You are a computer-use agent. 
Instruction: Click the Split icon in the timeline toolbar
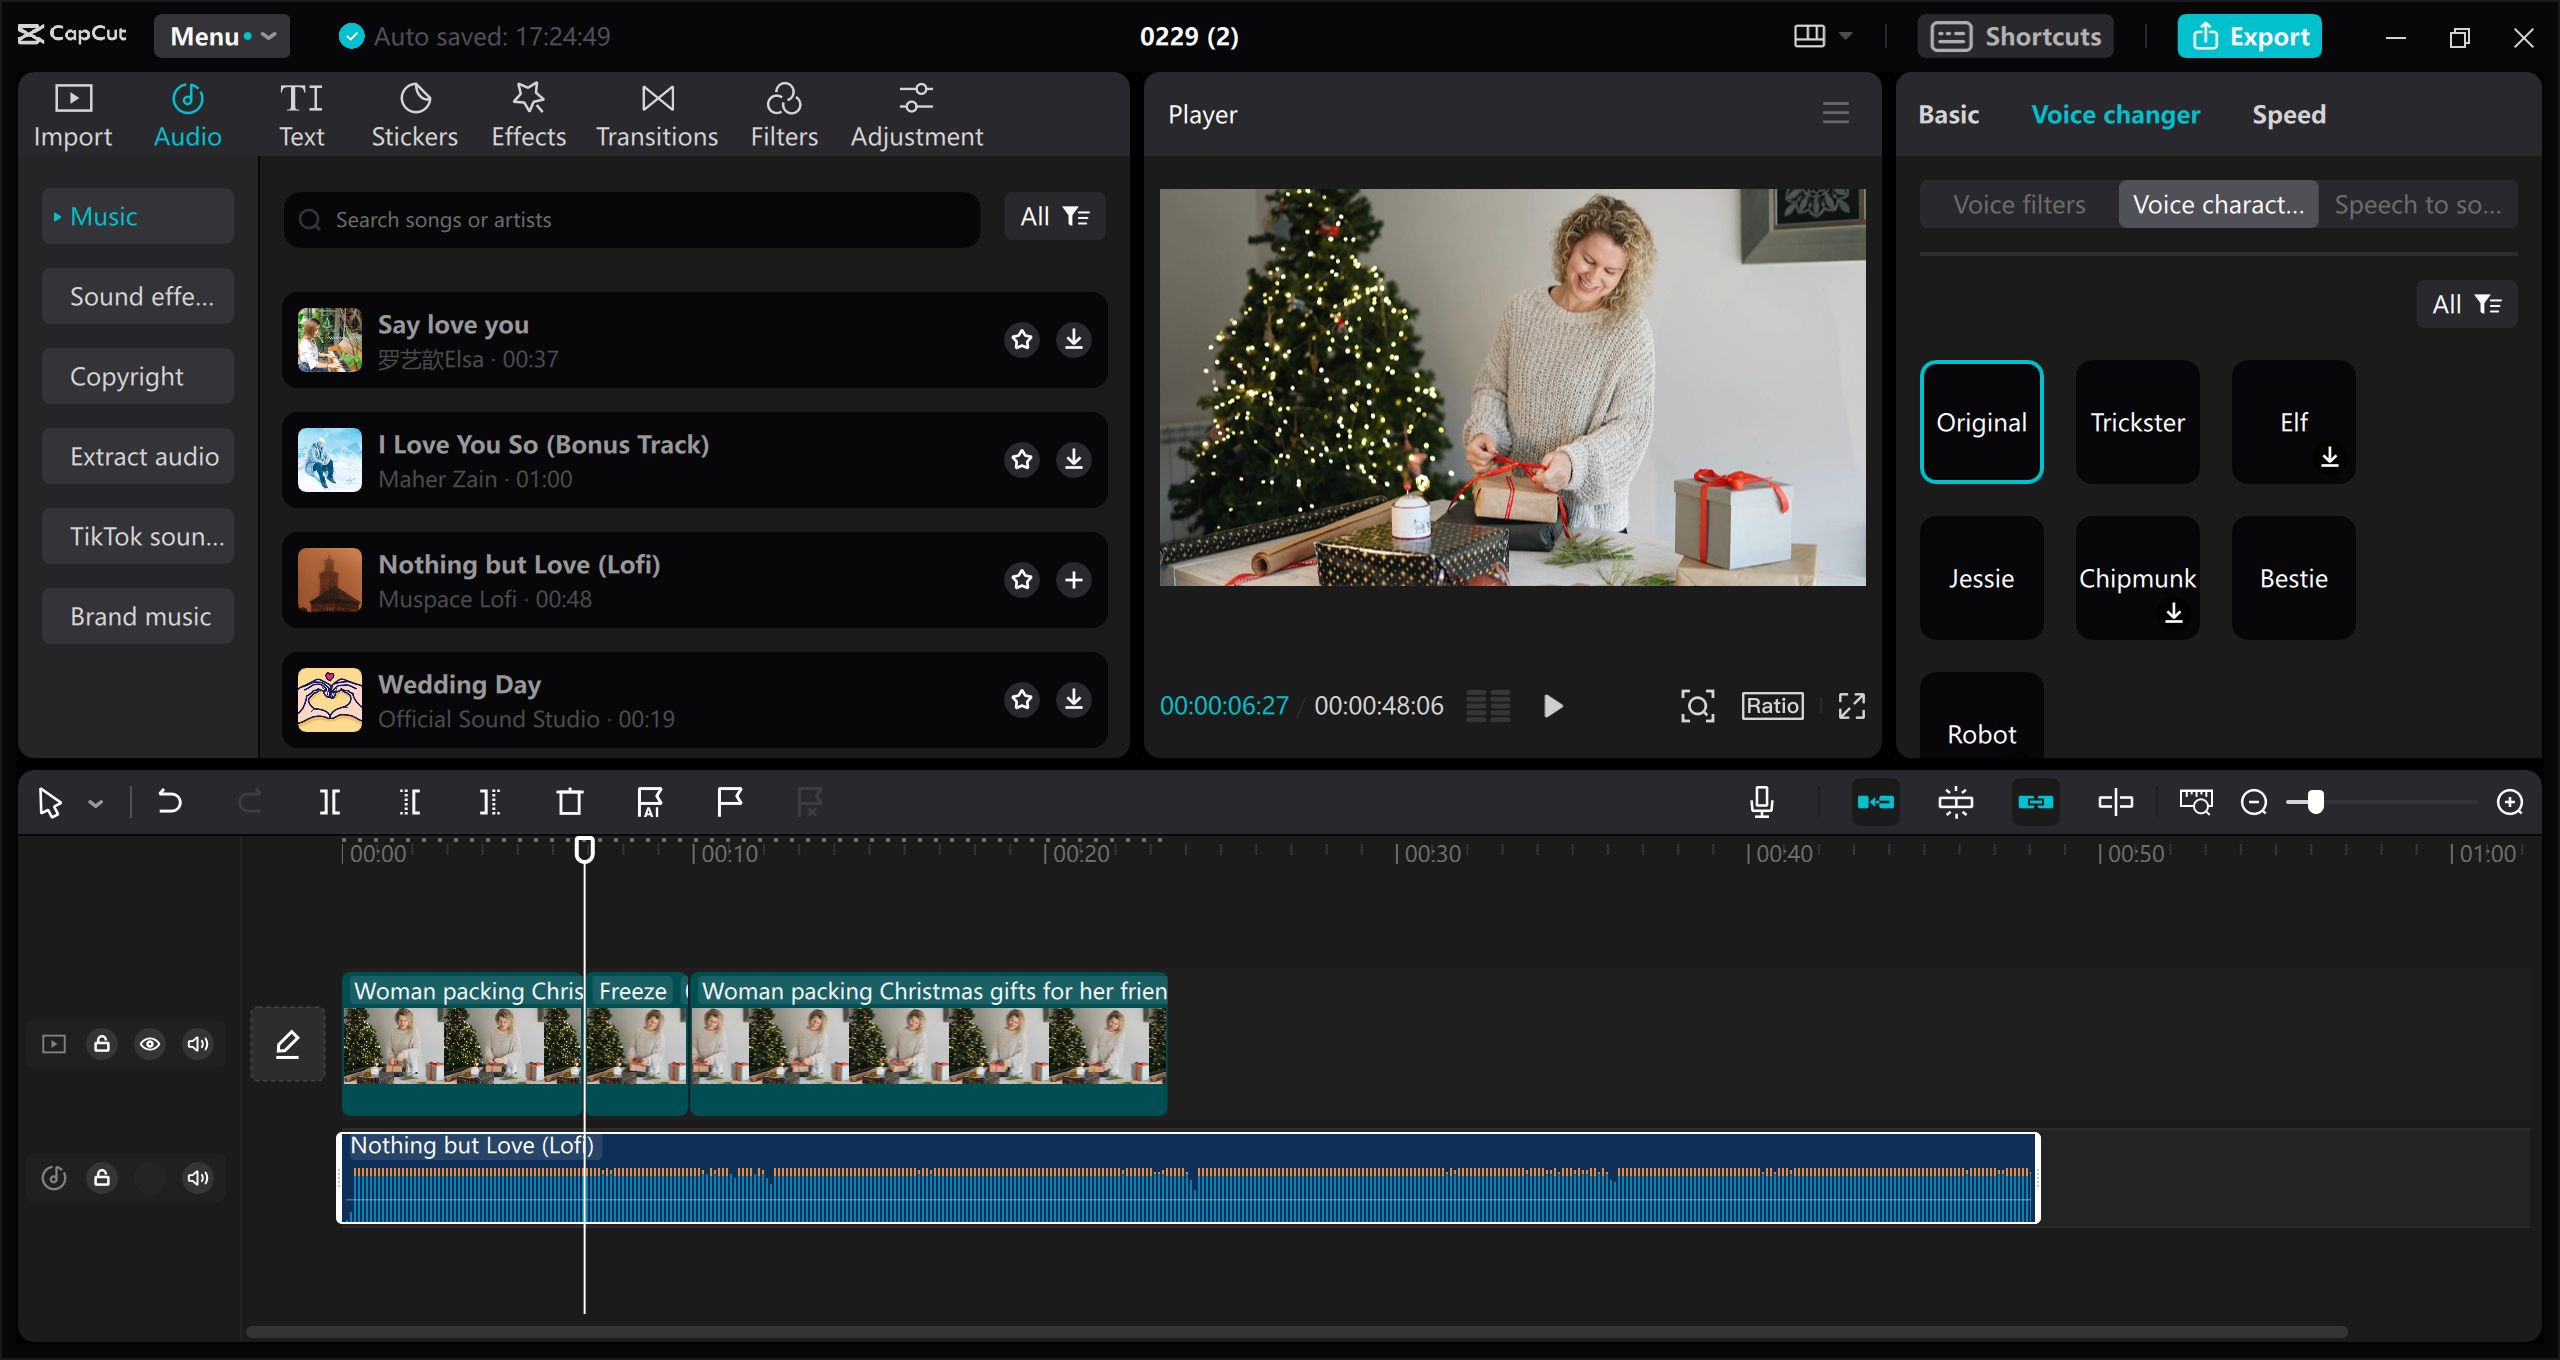pyautogui.click(x=330, y=801)
